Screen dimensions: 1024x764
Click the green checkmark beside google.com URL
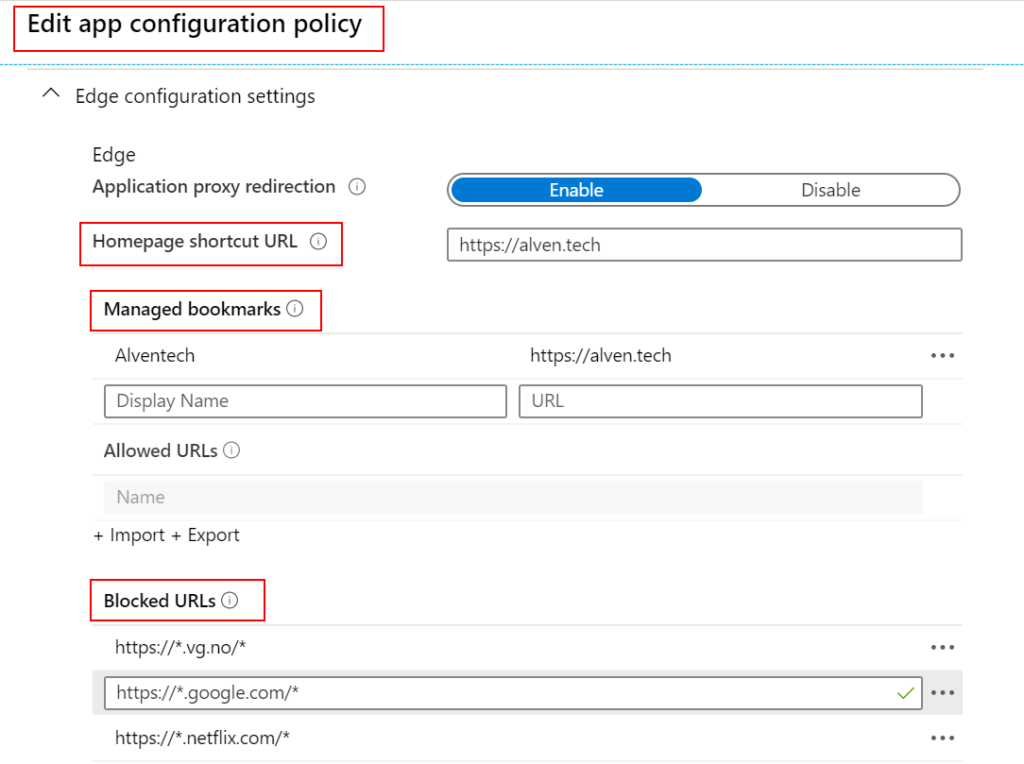pos(906,692)
